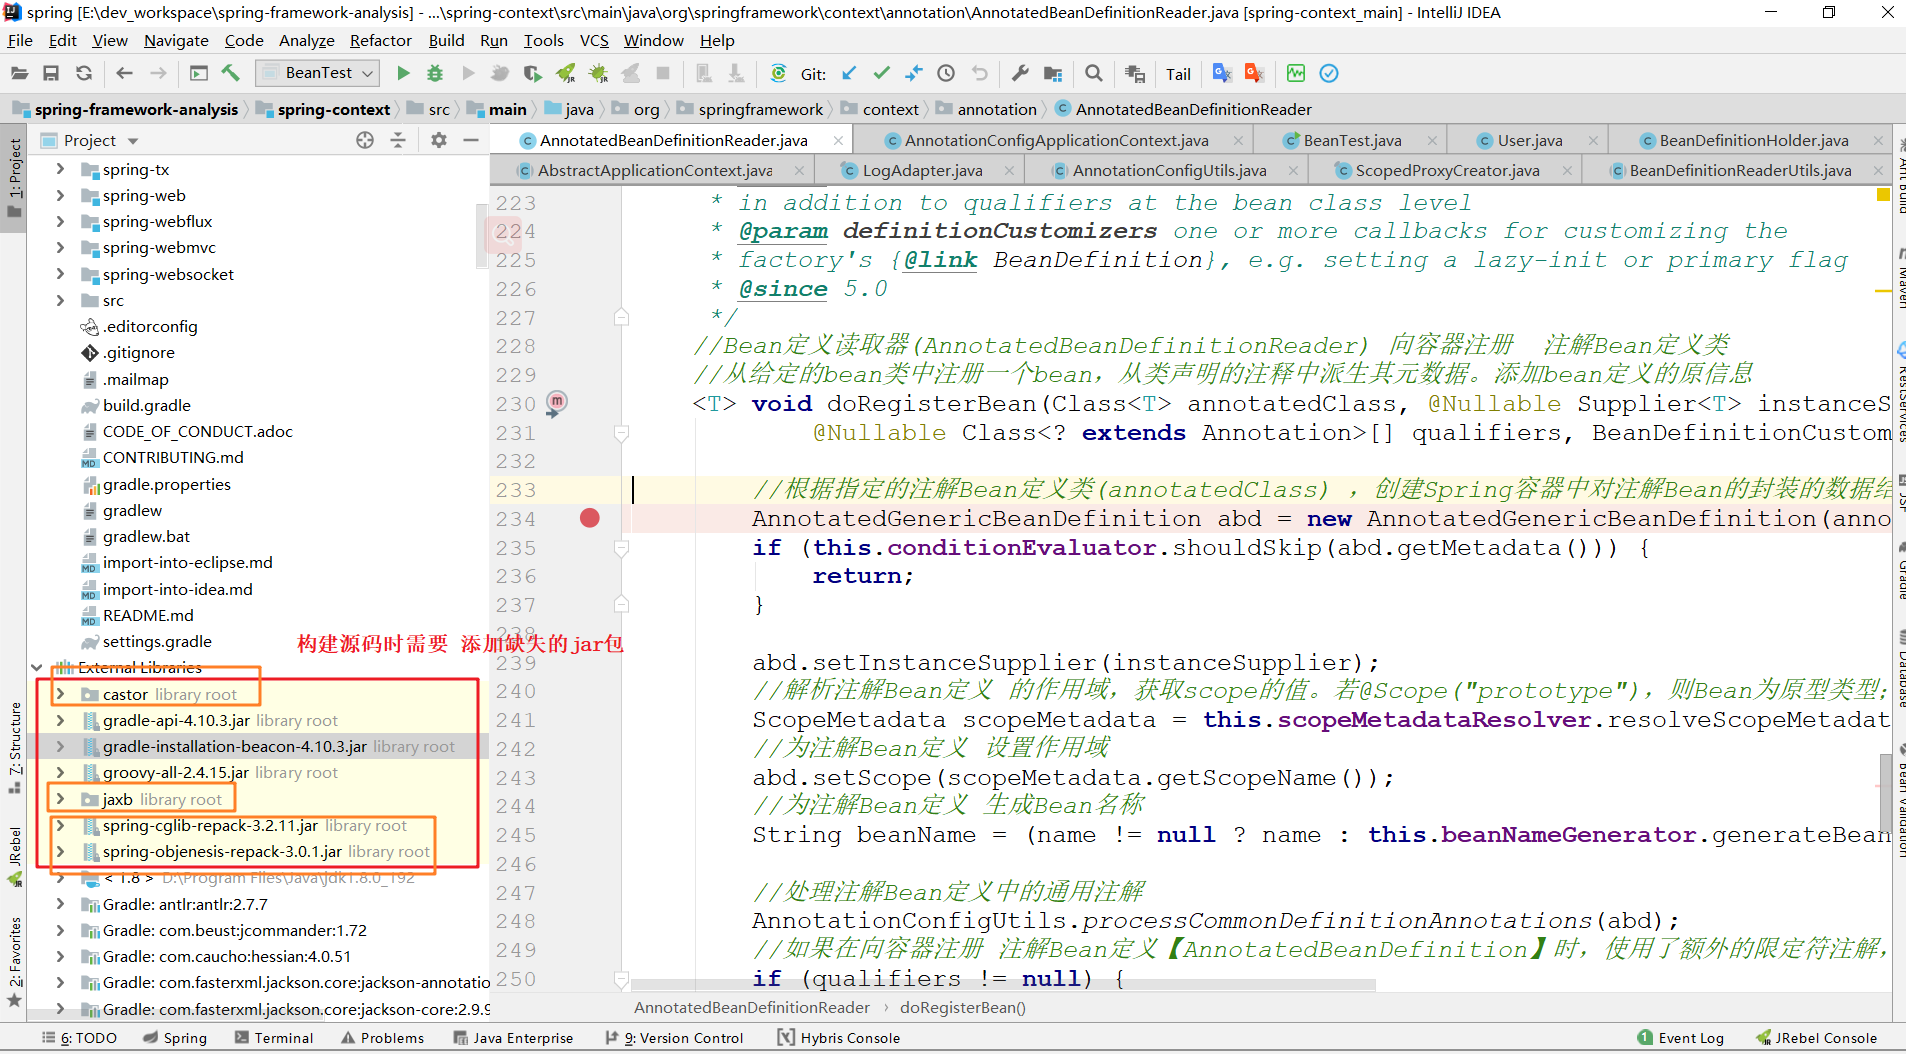Open the Terminal tool window
This screenshot has height=1054, width=1906.
point(274,1038)
